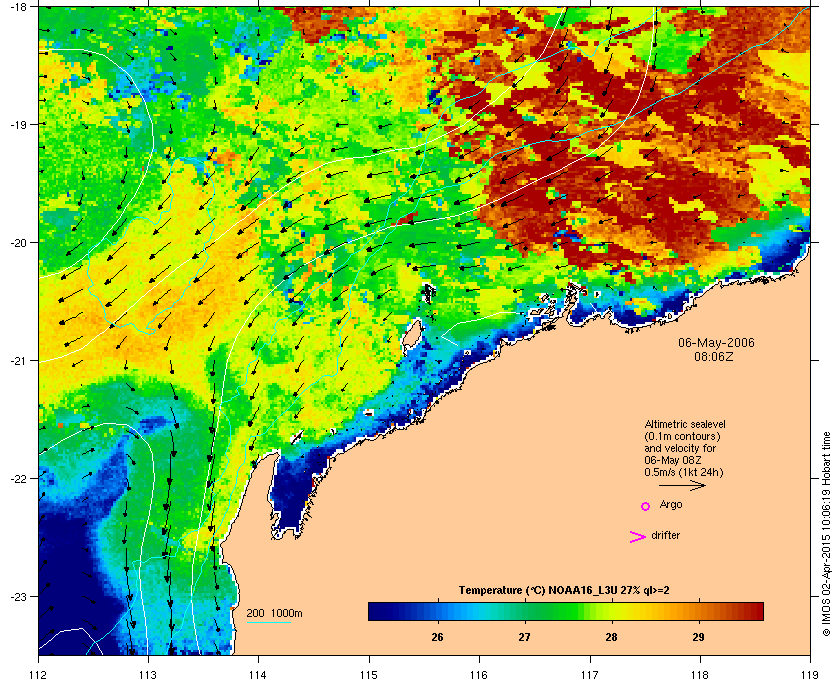Click the Temperature NOAA16_L3U colorbar title
Screen dimensions: 840x680
564,591
